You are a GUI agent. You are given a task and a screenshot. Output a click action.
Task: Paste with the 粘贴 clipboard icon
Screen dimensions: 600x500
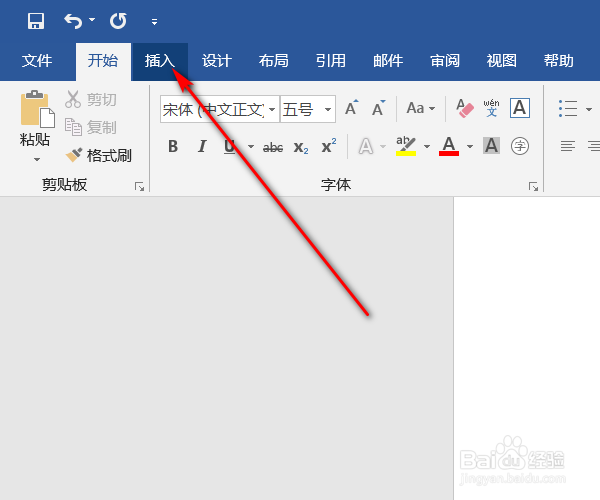coord(37,109)
